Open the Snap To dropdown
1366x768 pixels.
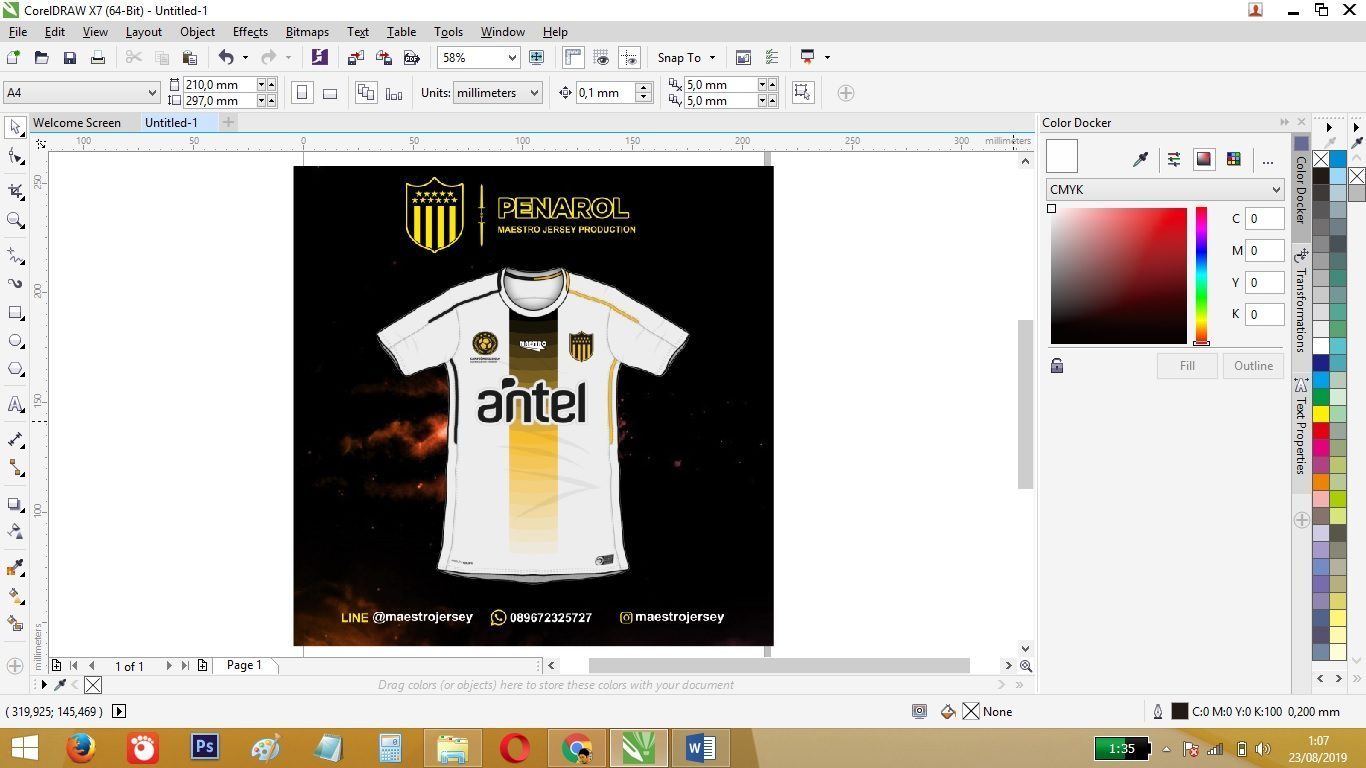coord(686,57)
